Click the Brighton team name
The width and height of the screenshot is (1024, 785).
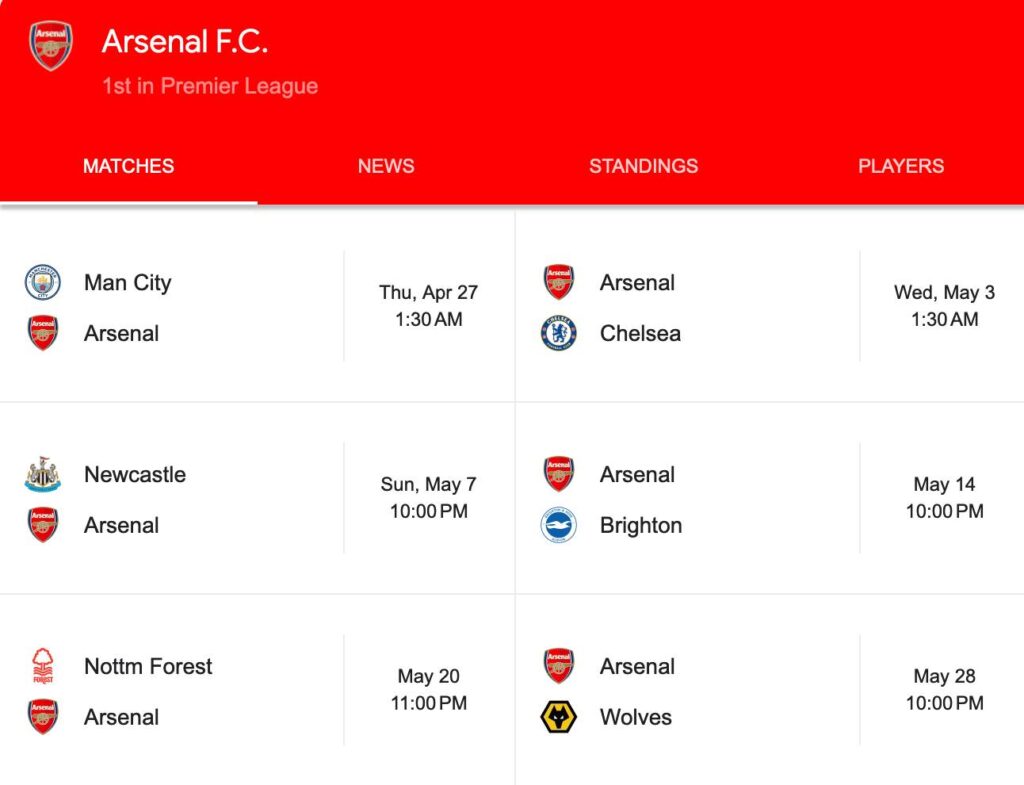coord(641,525)
